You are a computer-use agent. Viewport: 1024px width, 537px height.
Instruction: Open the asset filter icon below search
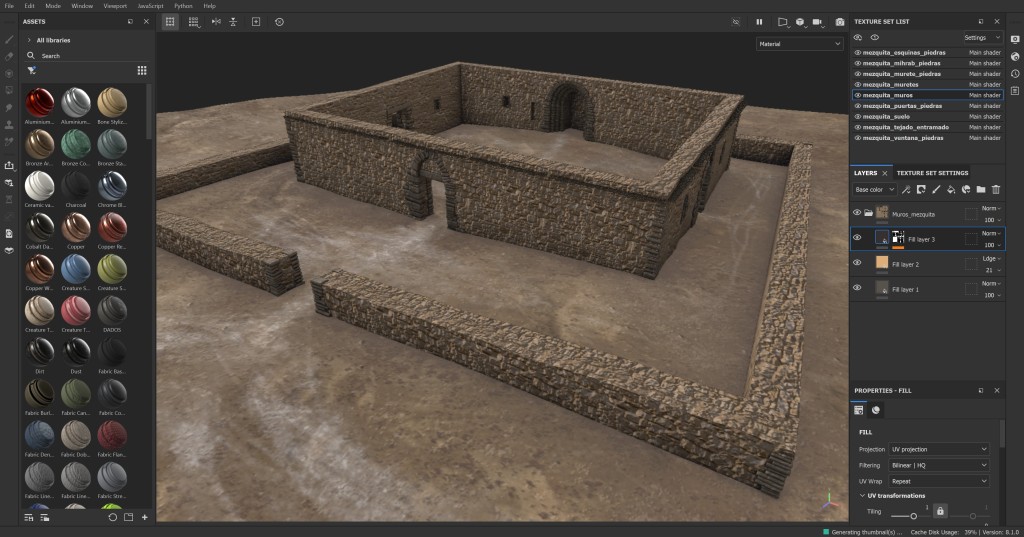click(32, 71)
